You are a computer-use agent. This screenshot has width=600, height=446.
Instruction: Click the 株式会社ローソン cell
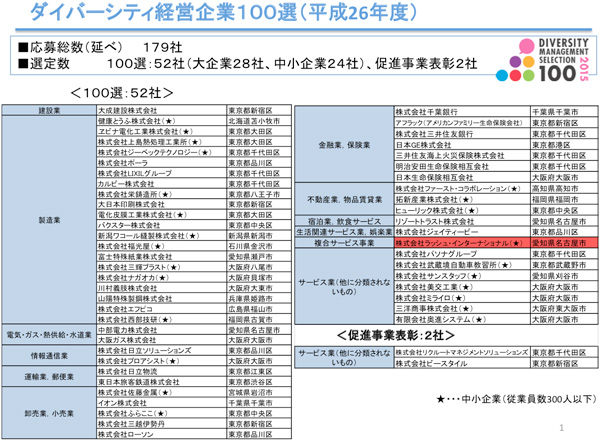coord(161,434)
